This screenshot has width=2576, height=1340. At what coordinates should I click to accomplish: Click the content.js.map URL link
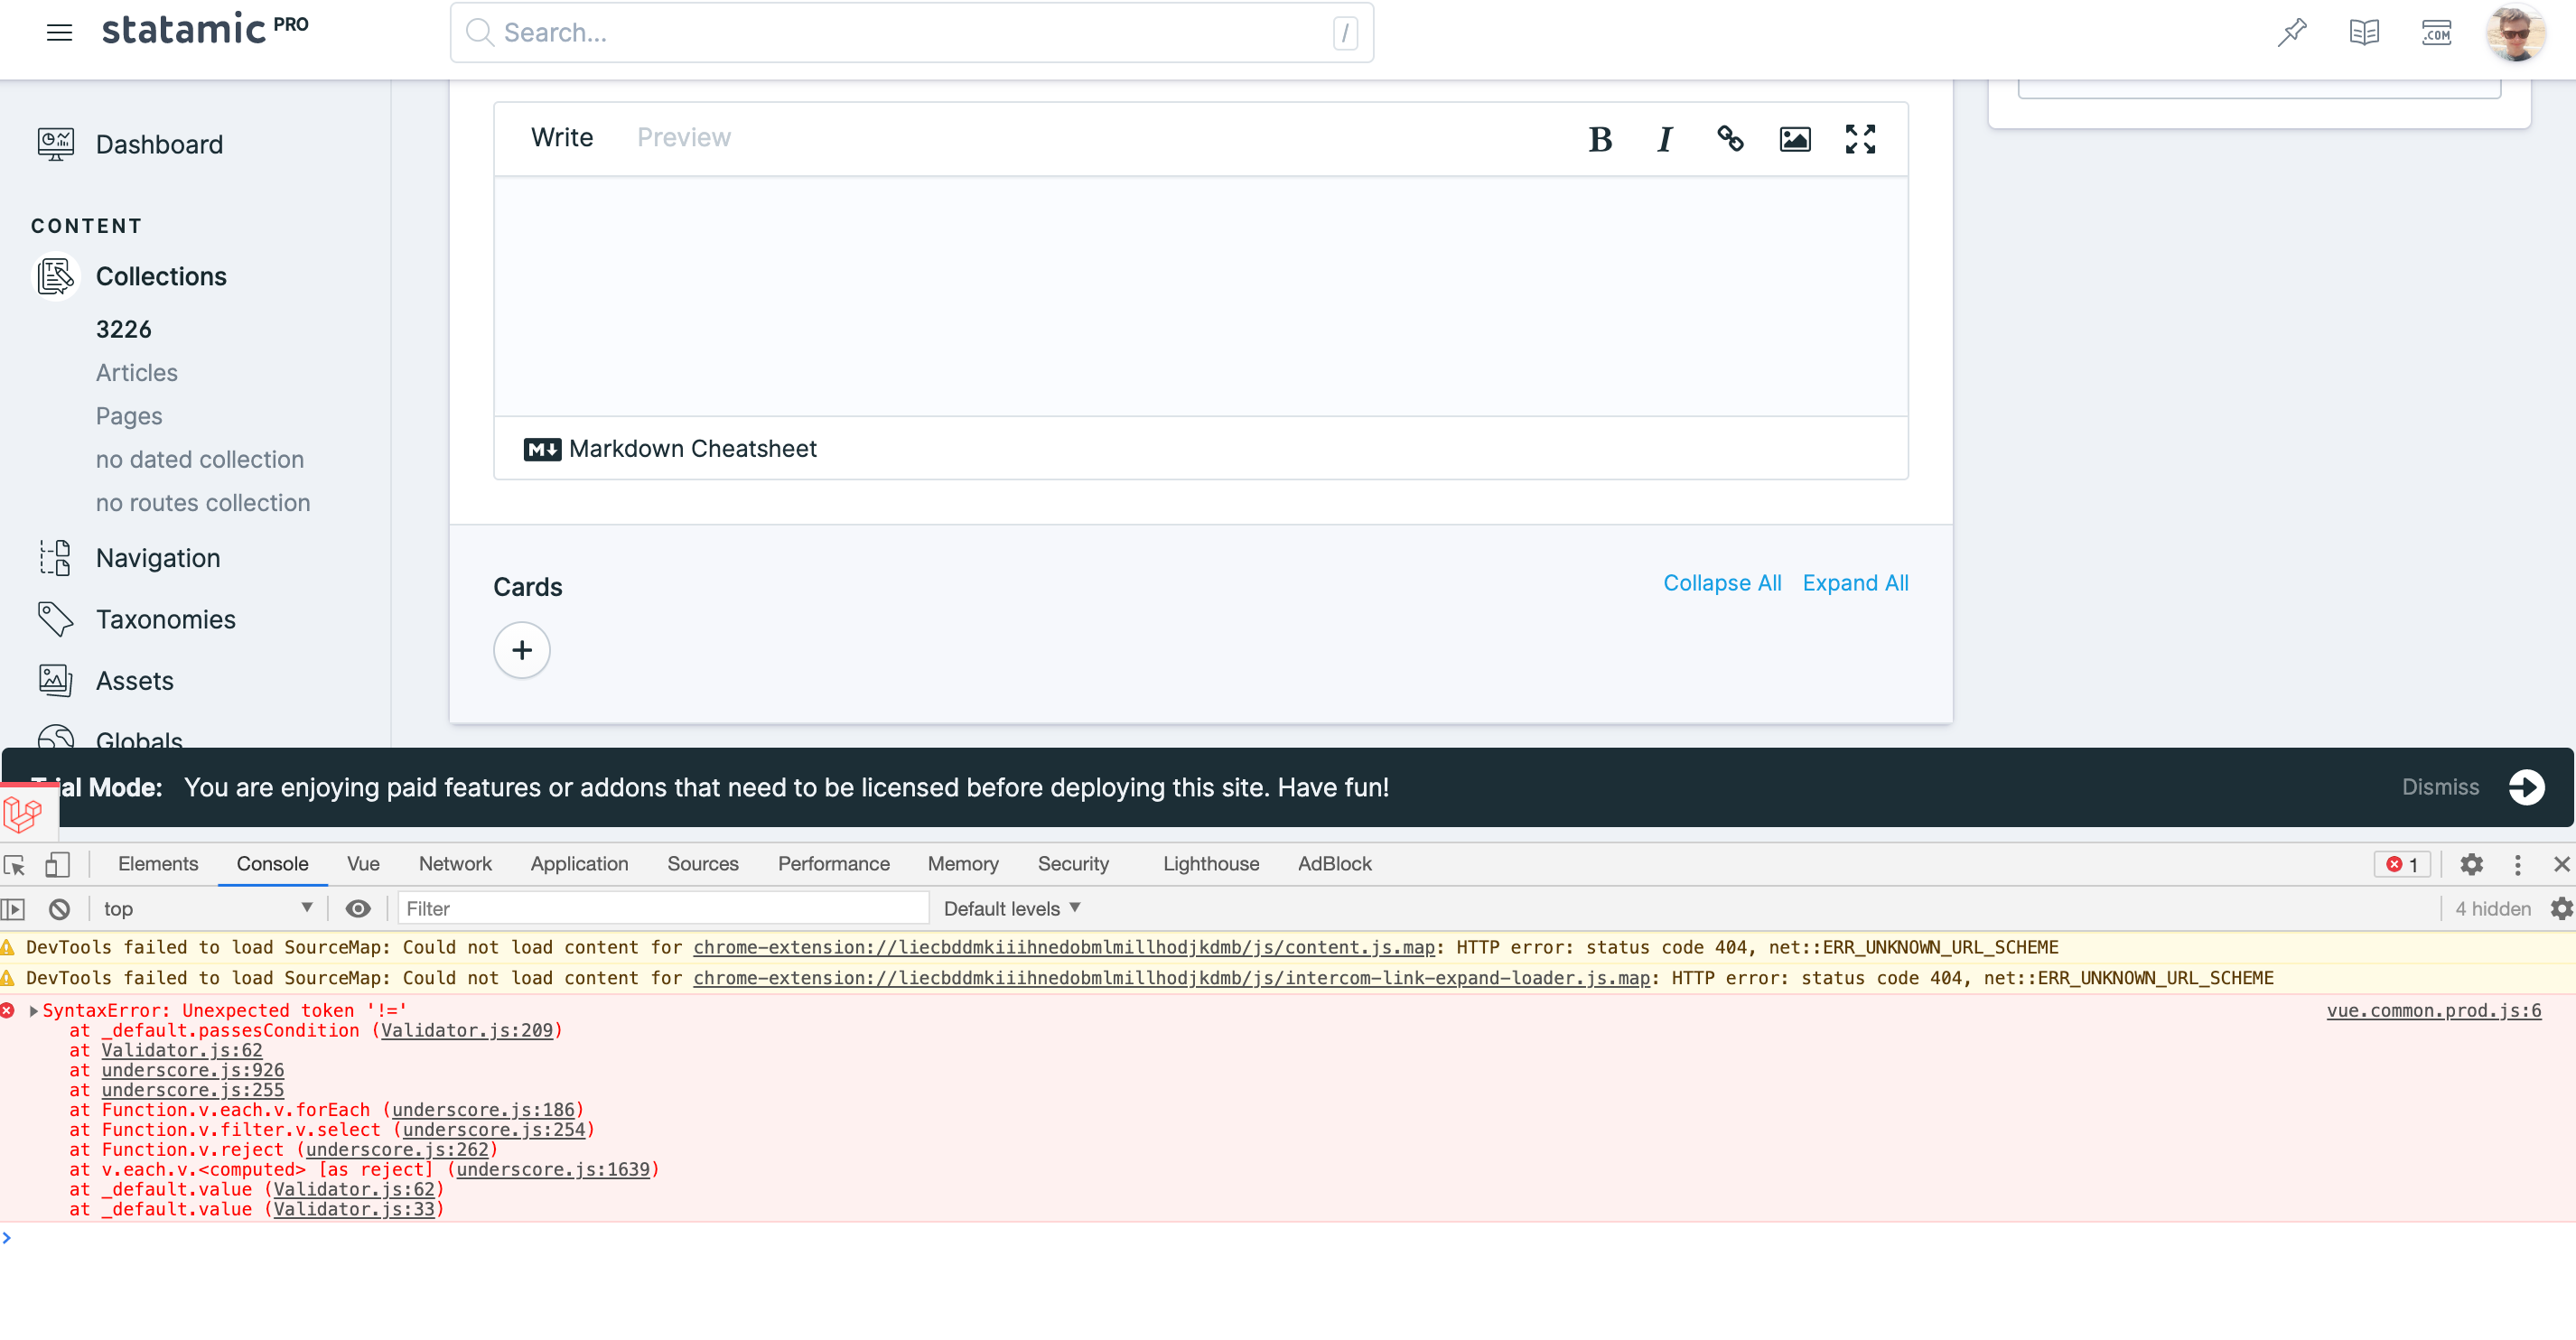click(x=1064, y=948)
